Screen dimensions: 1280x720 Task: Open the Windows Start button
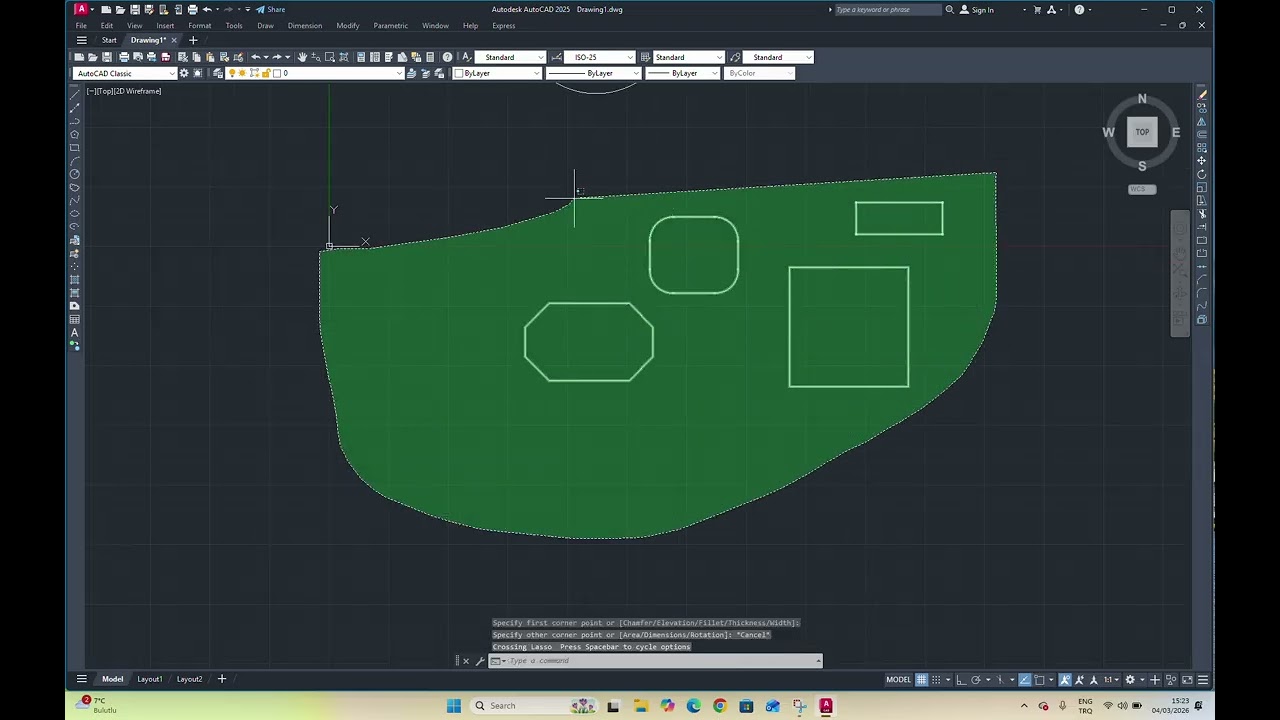click(453, 706)
